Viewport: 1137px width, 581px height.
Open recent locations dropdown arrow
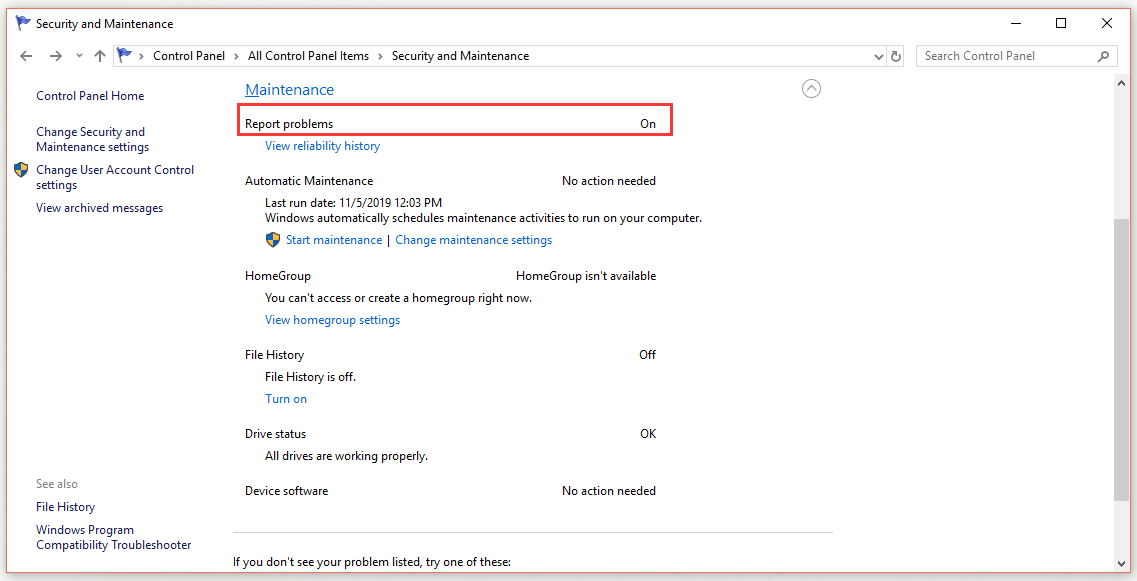pos(79,56)
